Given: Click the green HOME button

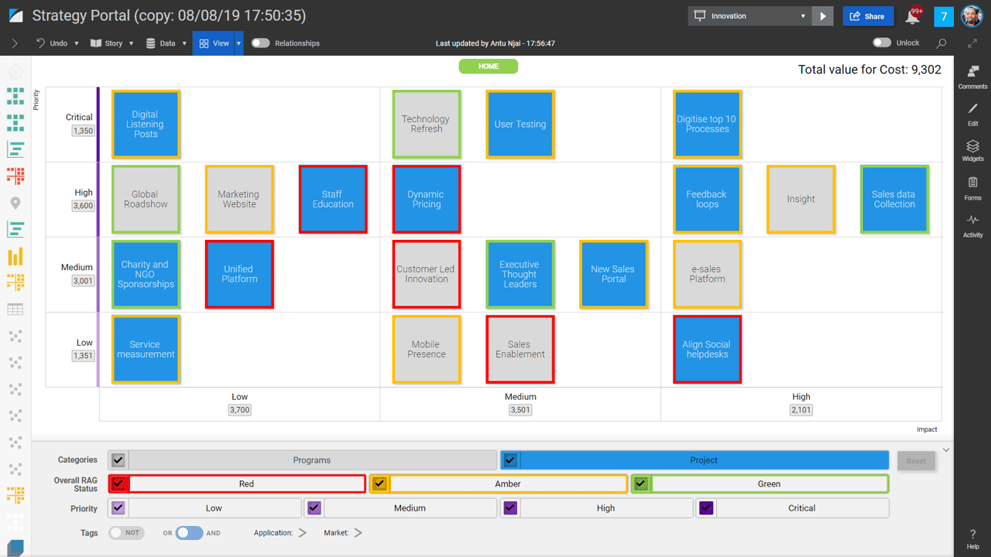Looking at the screenshot, I should point(488,66).
